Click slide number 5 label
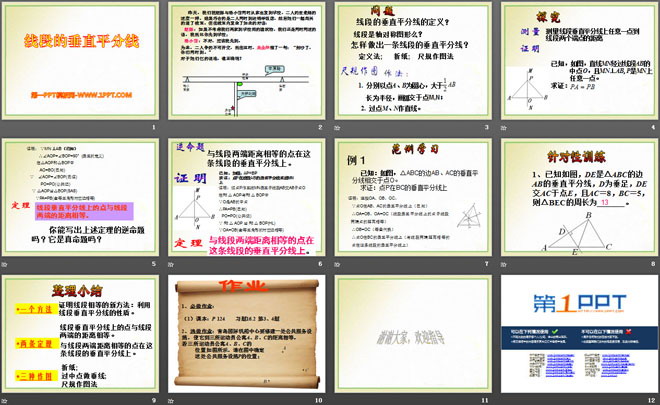Screen dimensions: 660x405 click(x=154, y=264)
